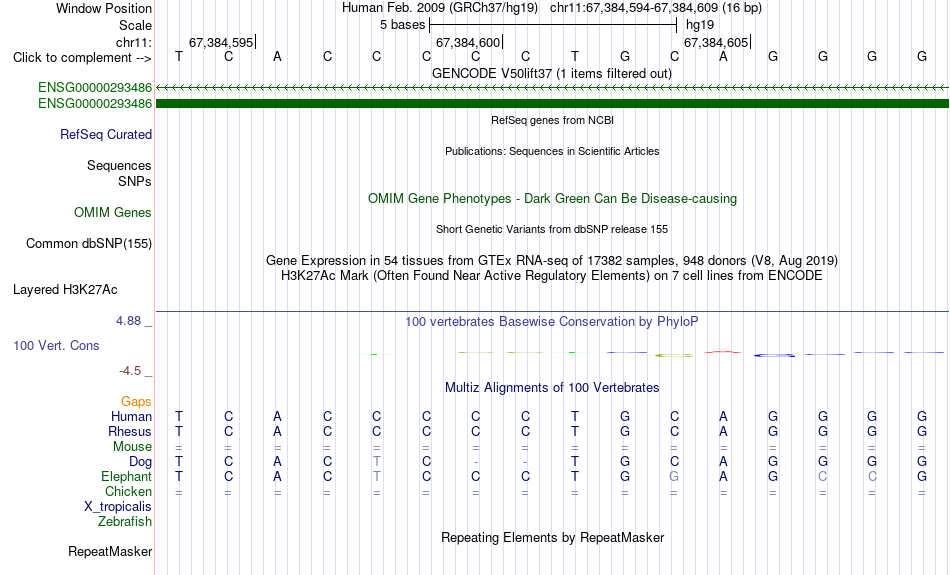Viewport: 950px width, 575px height.
Task: Click the gray T in Elephant row
Action: [x=377, y=477]
